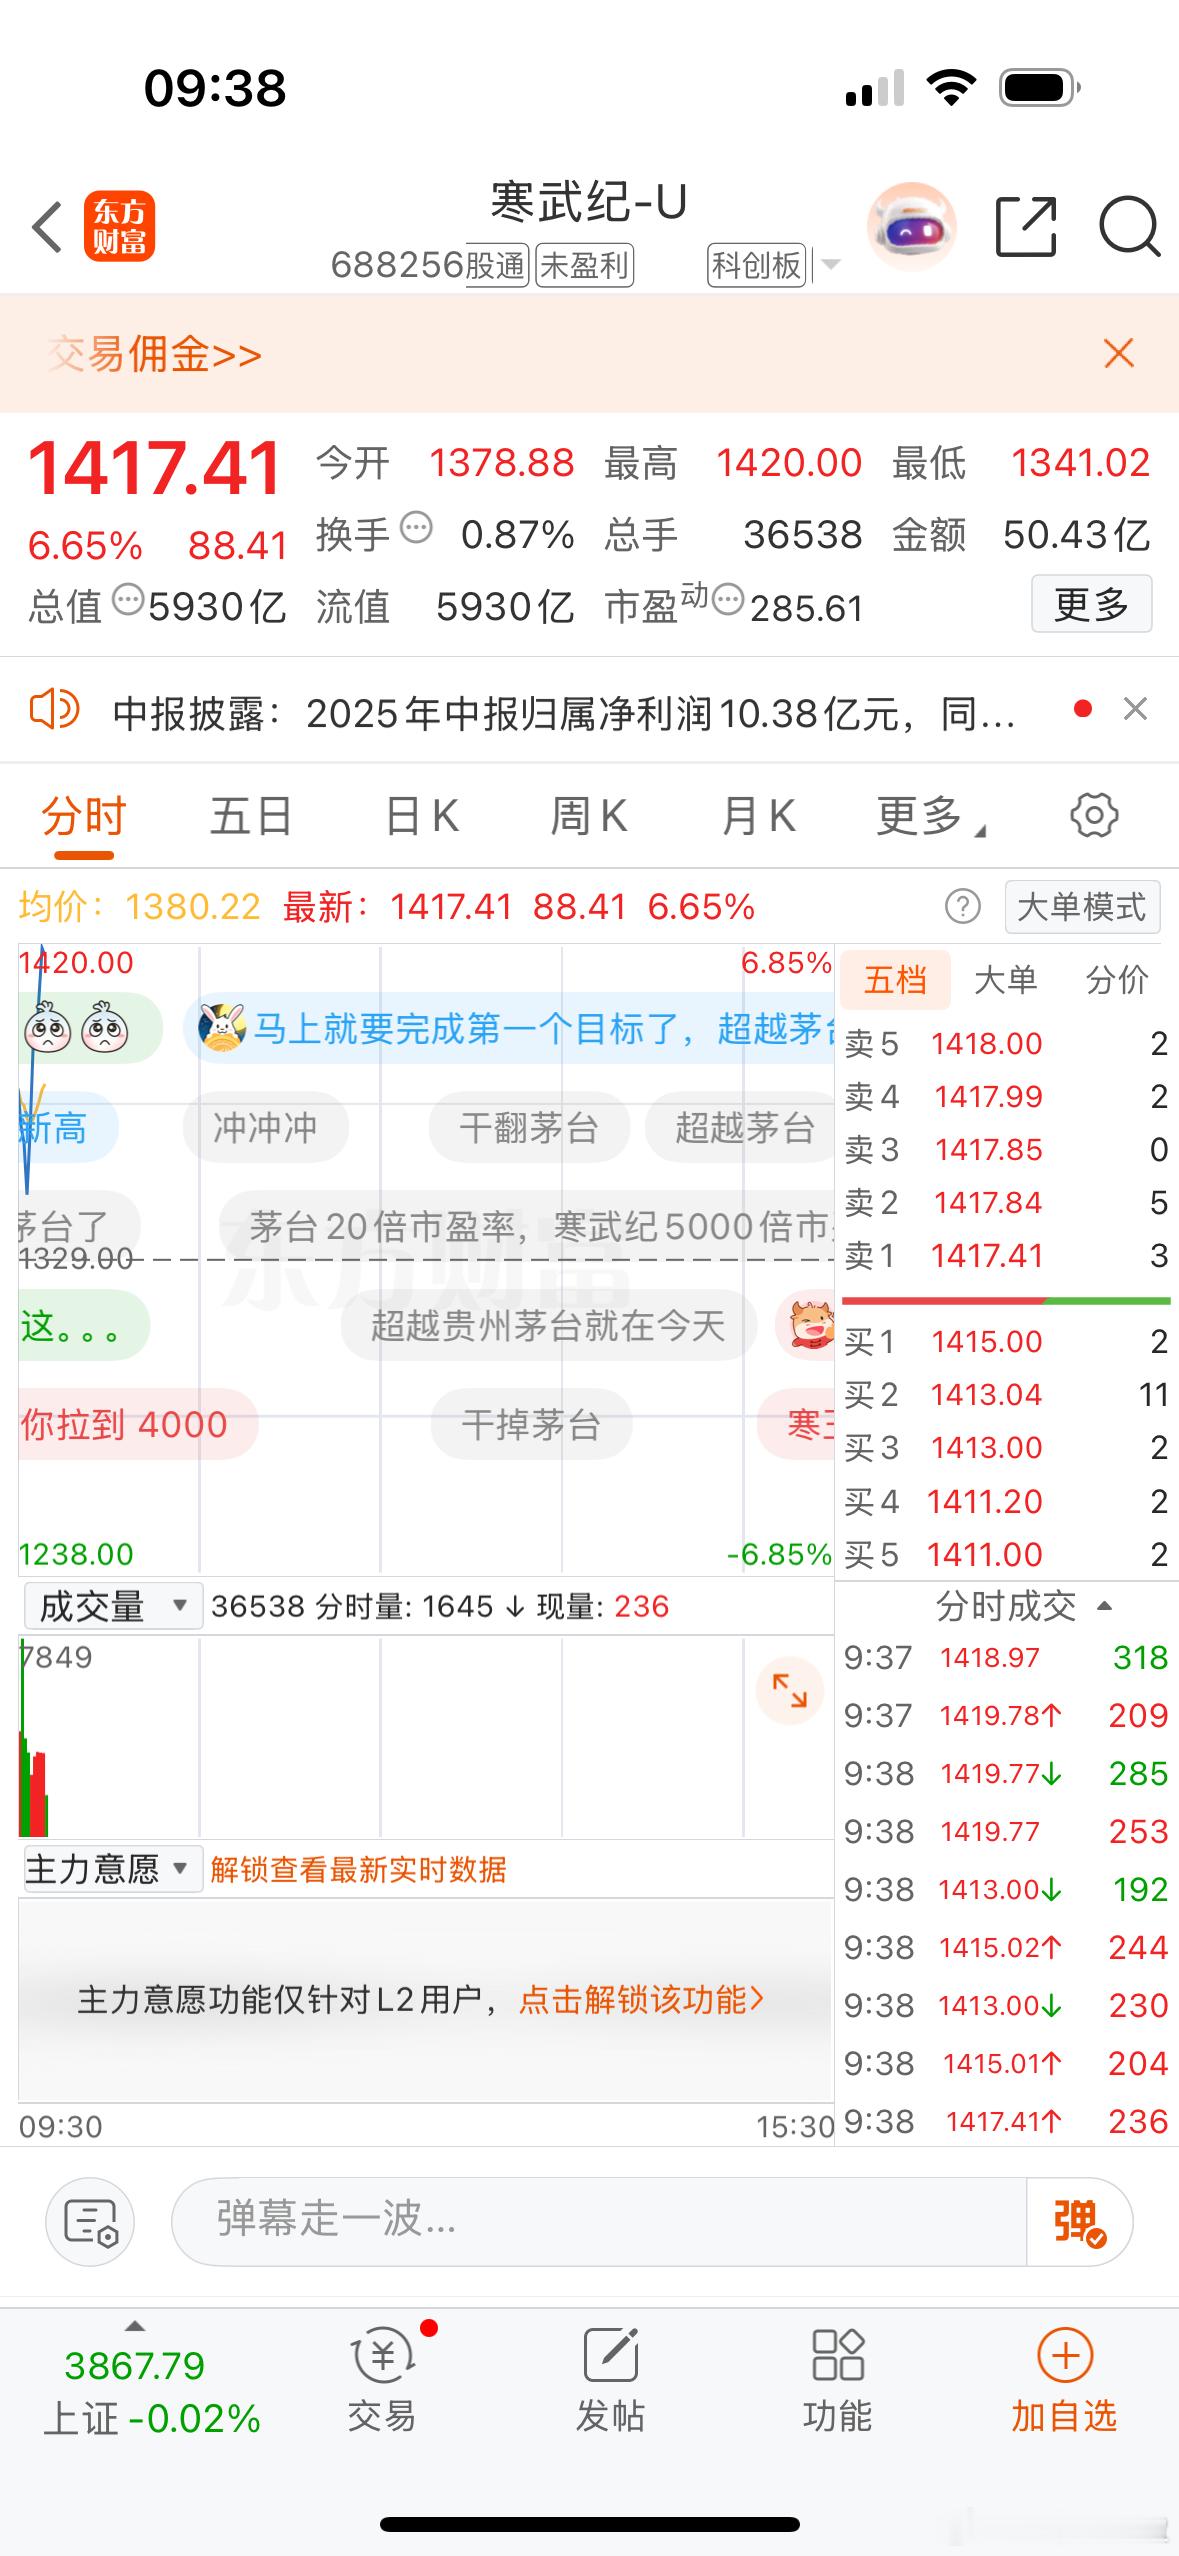The width and height of the screenshot is (1179, 2556).
Task: Switch to the 月K chart tab
Action: point(759,816)
